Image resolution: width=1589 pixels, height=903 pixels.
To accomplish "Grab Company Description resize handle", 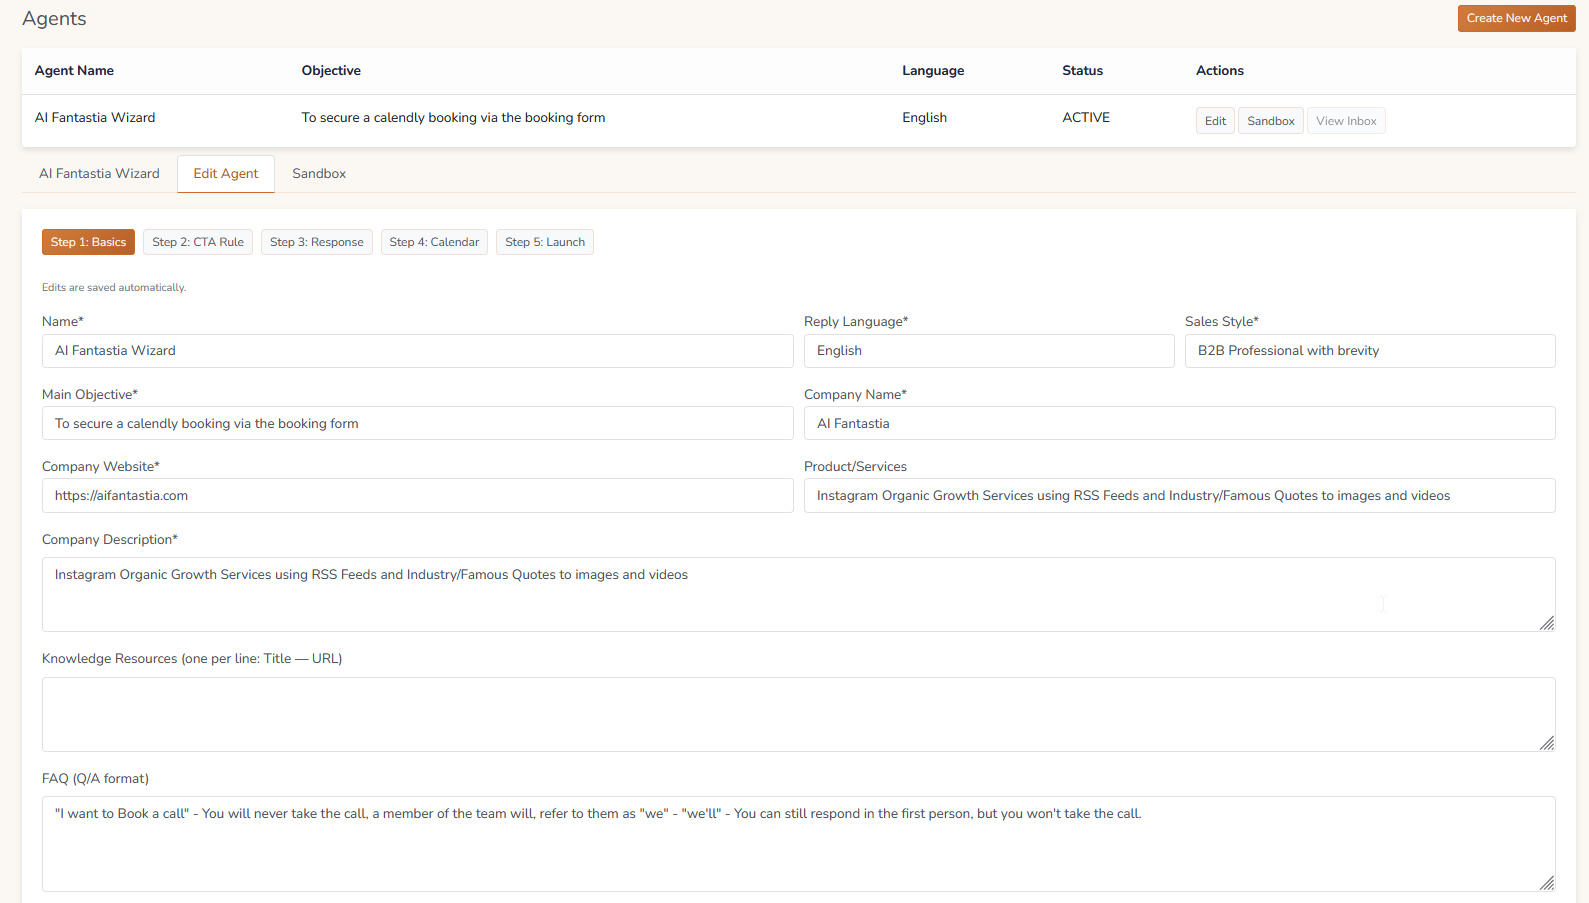I will pyautogui.click(x=1547, y=623).
